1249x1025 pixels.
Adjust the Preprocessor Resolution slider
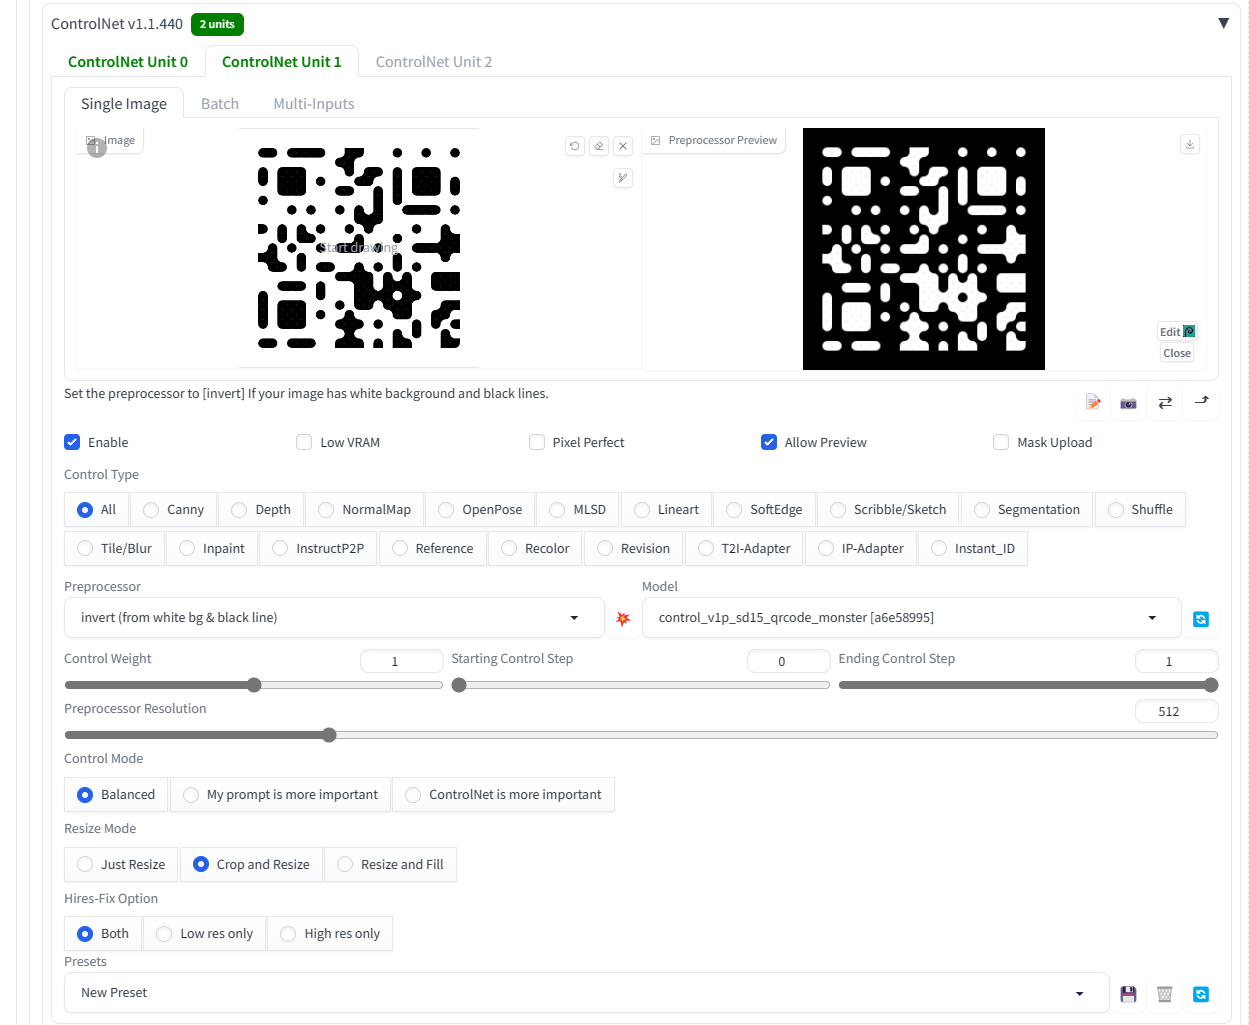point(641,735)
